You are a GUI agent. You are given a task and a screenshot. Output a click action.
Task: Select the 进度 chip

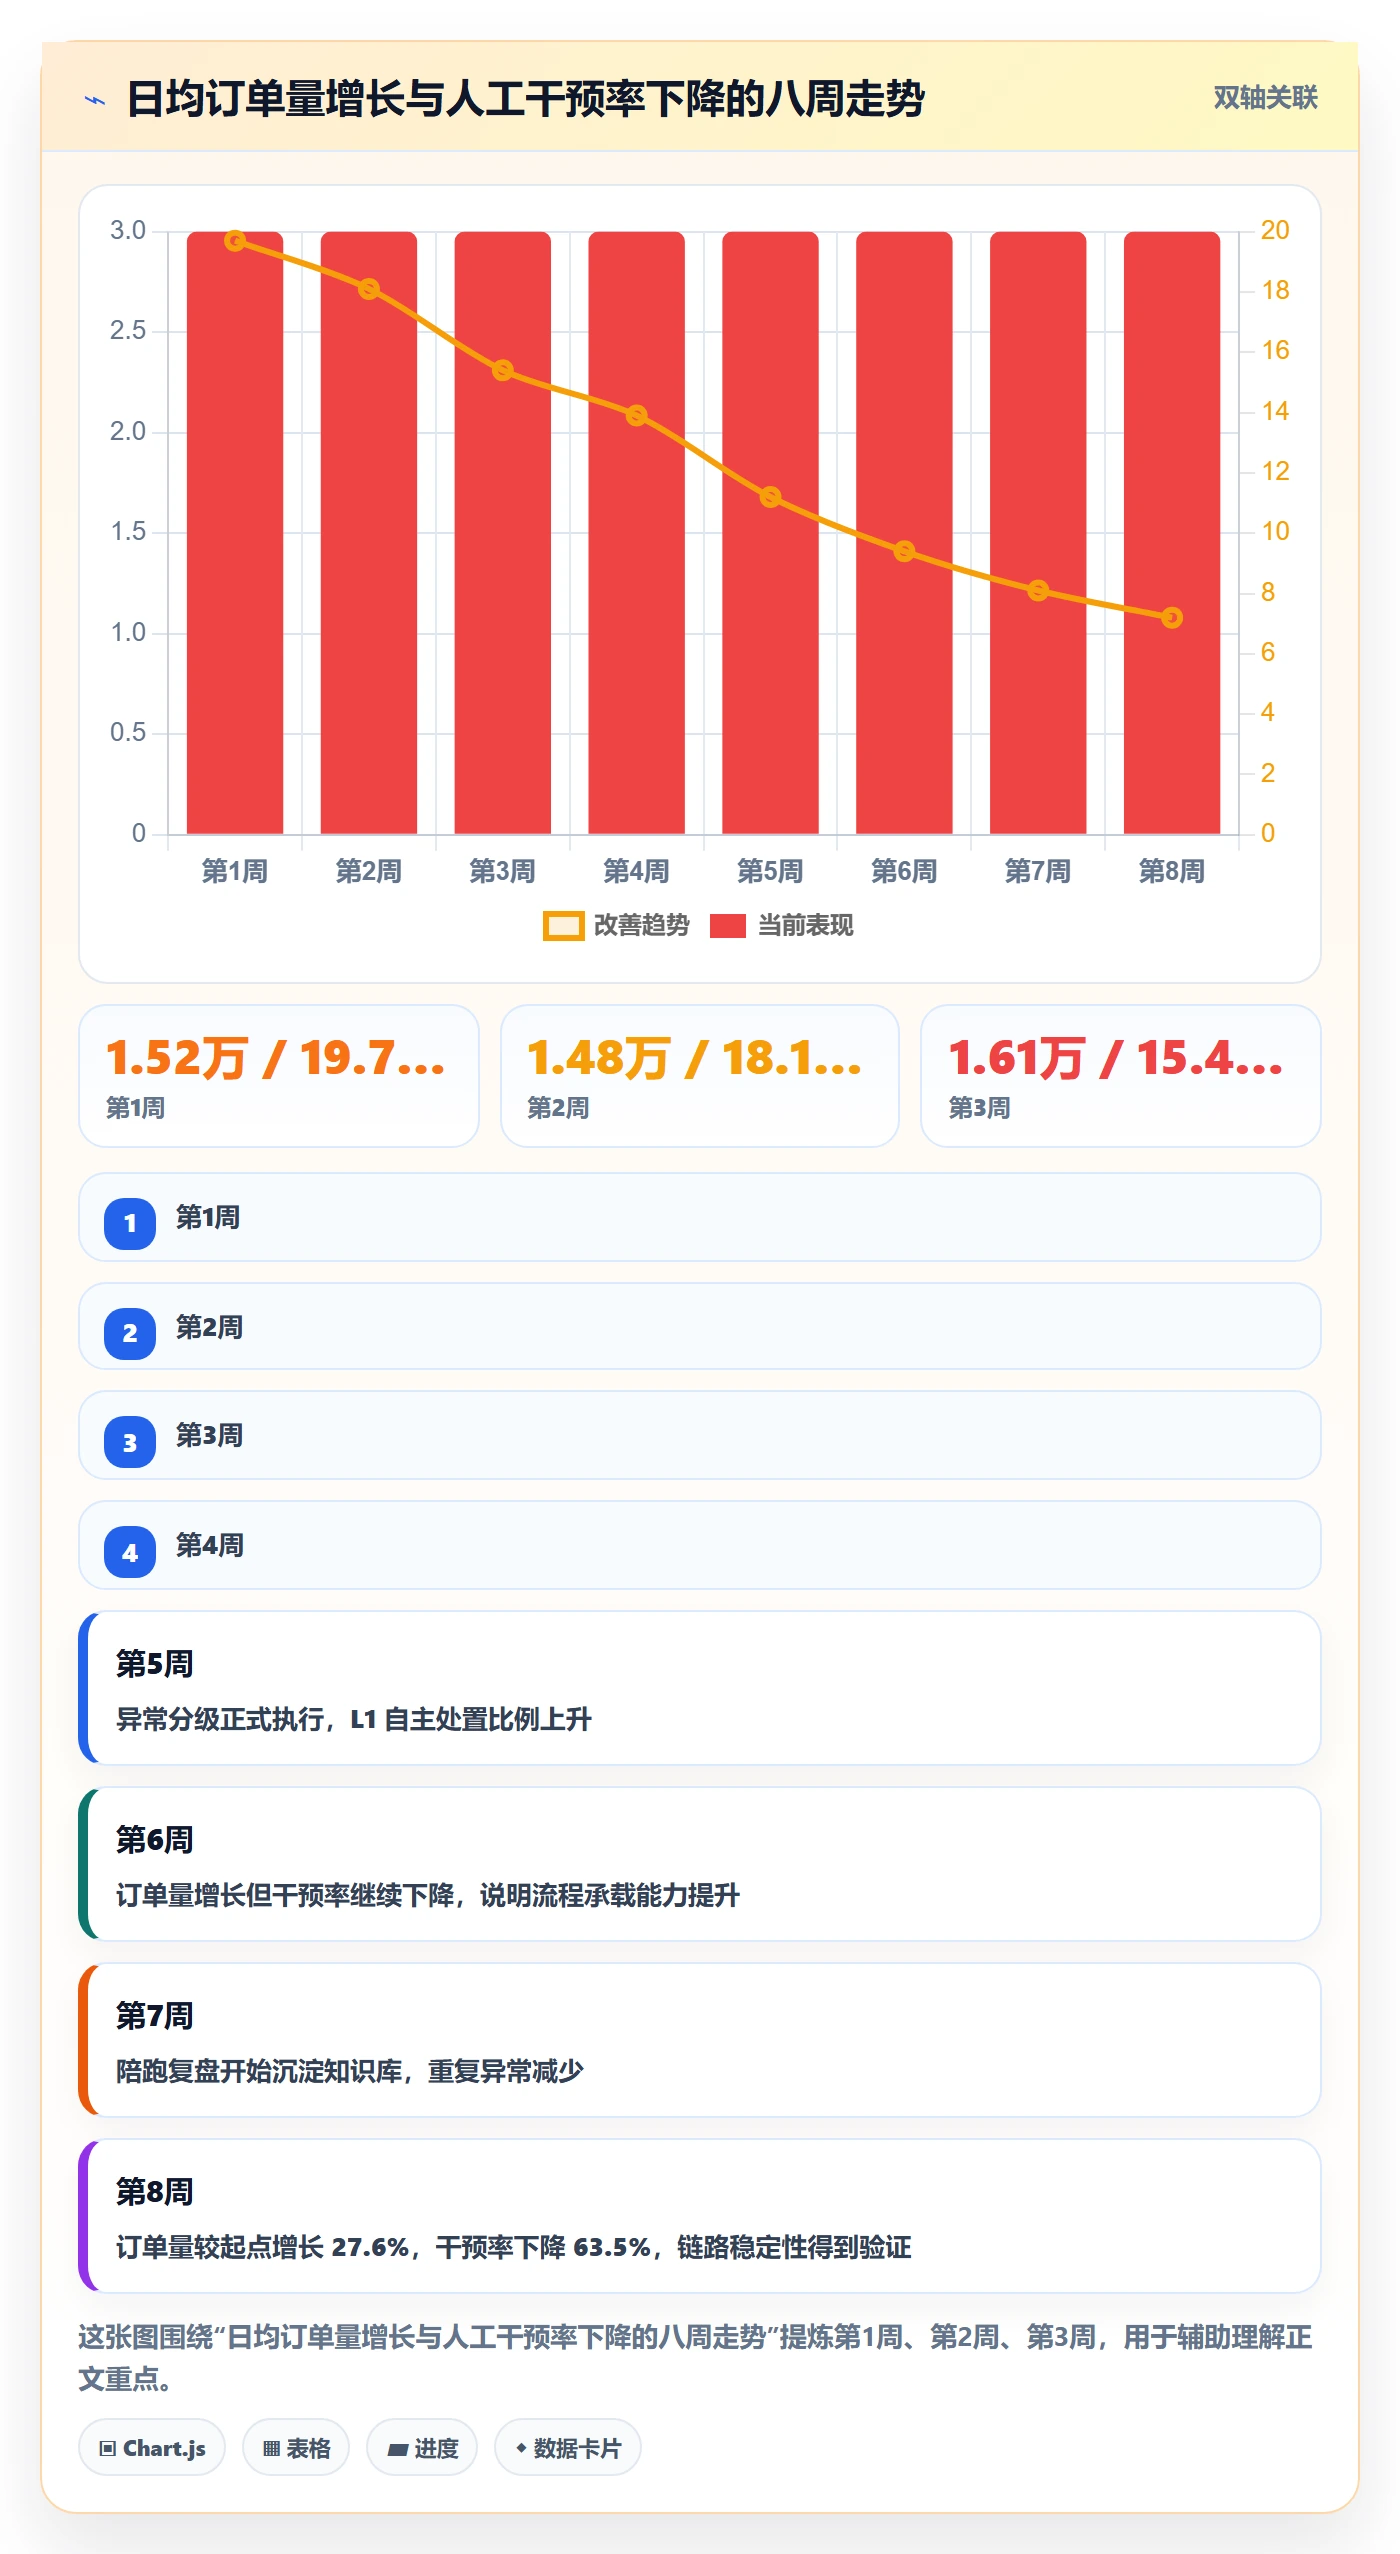[422, 2448]
